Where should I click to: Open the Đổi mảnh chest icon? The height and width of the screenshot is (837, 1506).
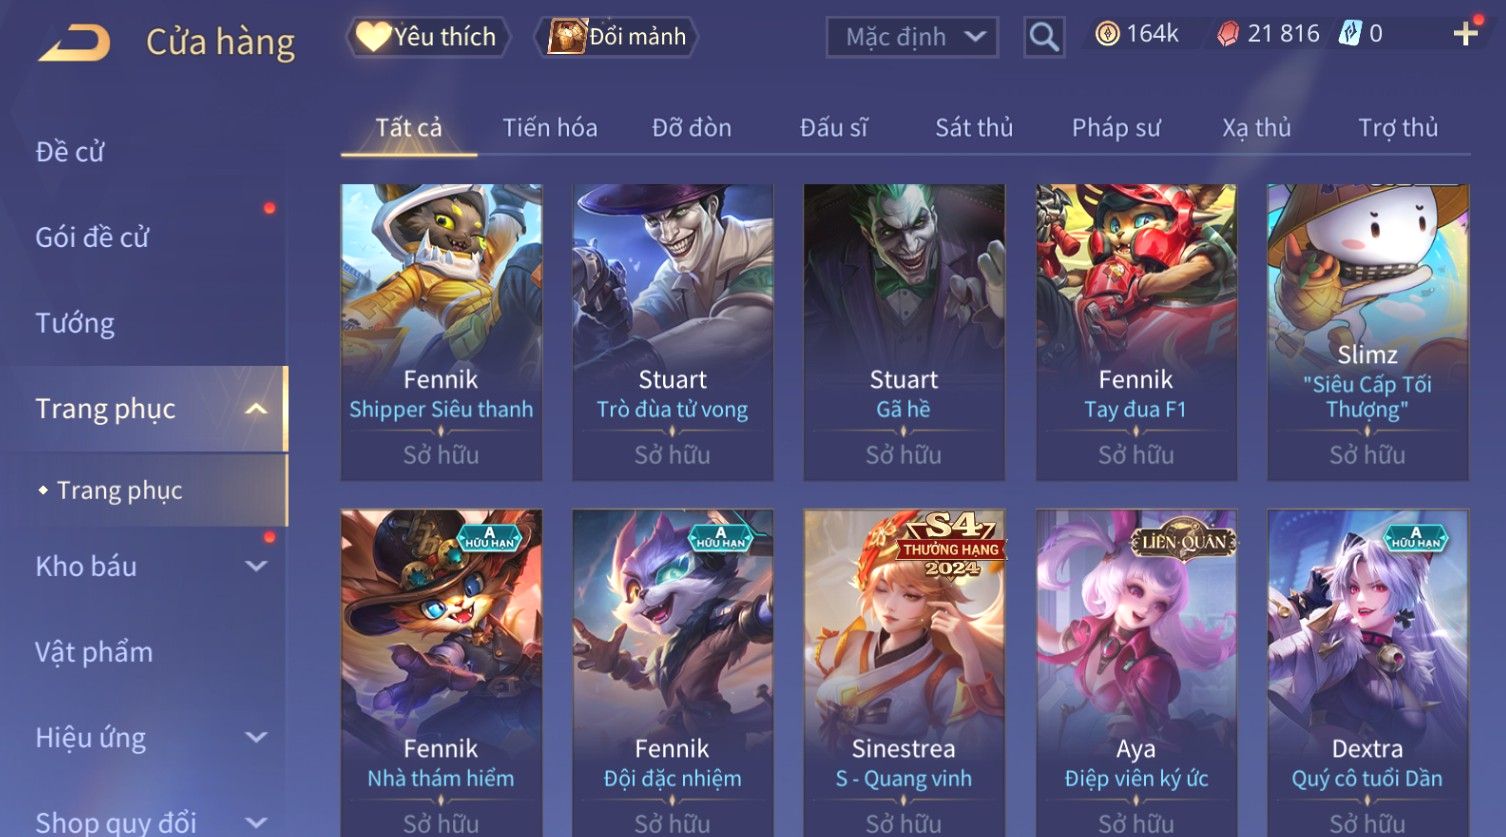(x=567, y=37)
